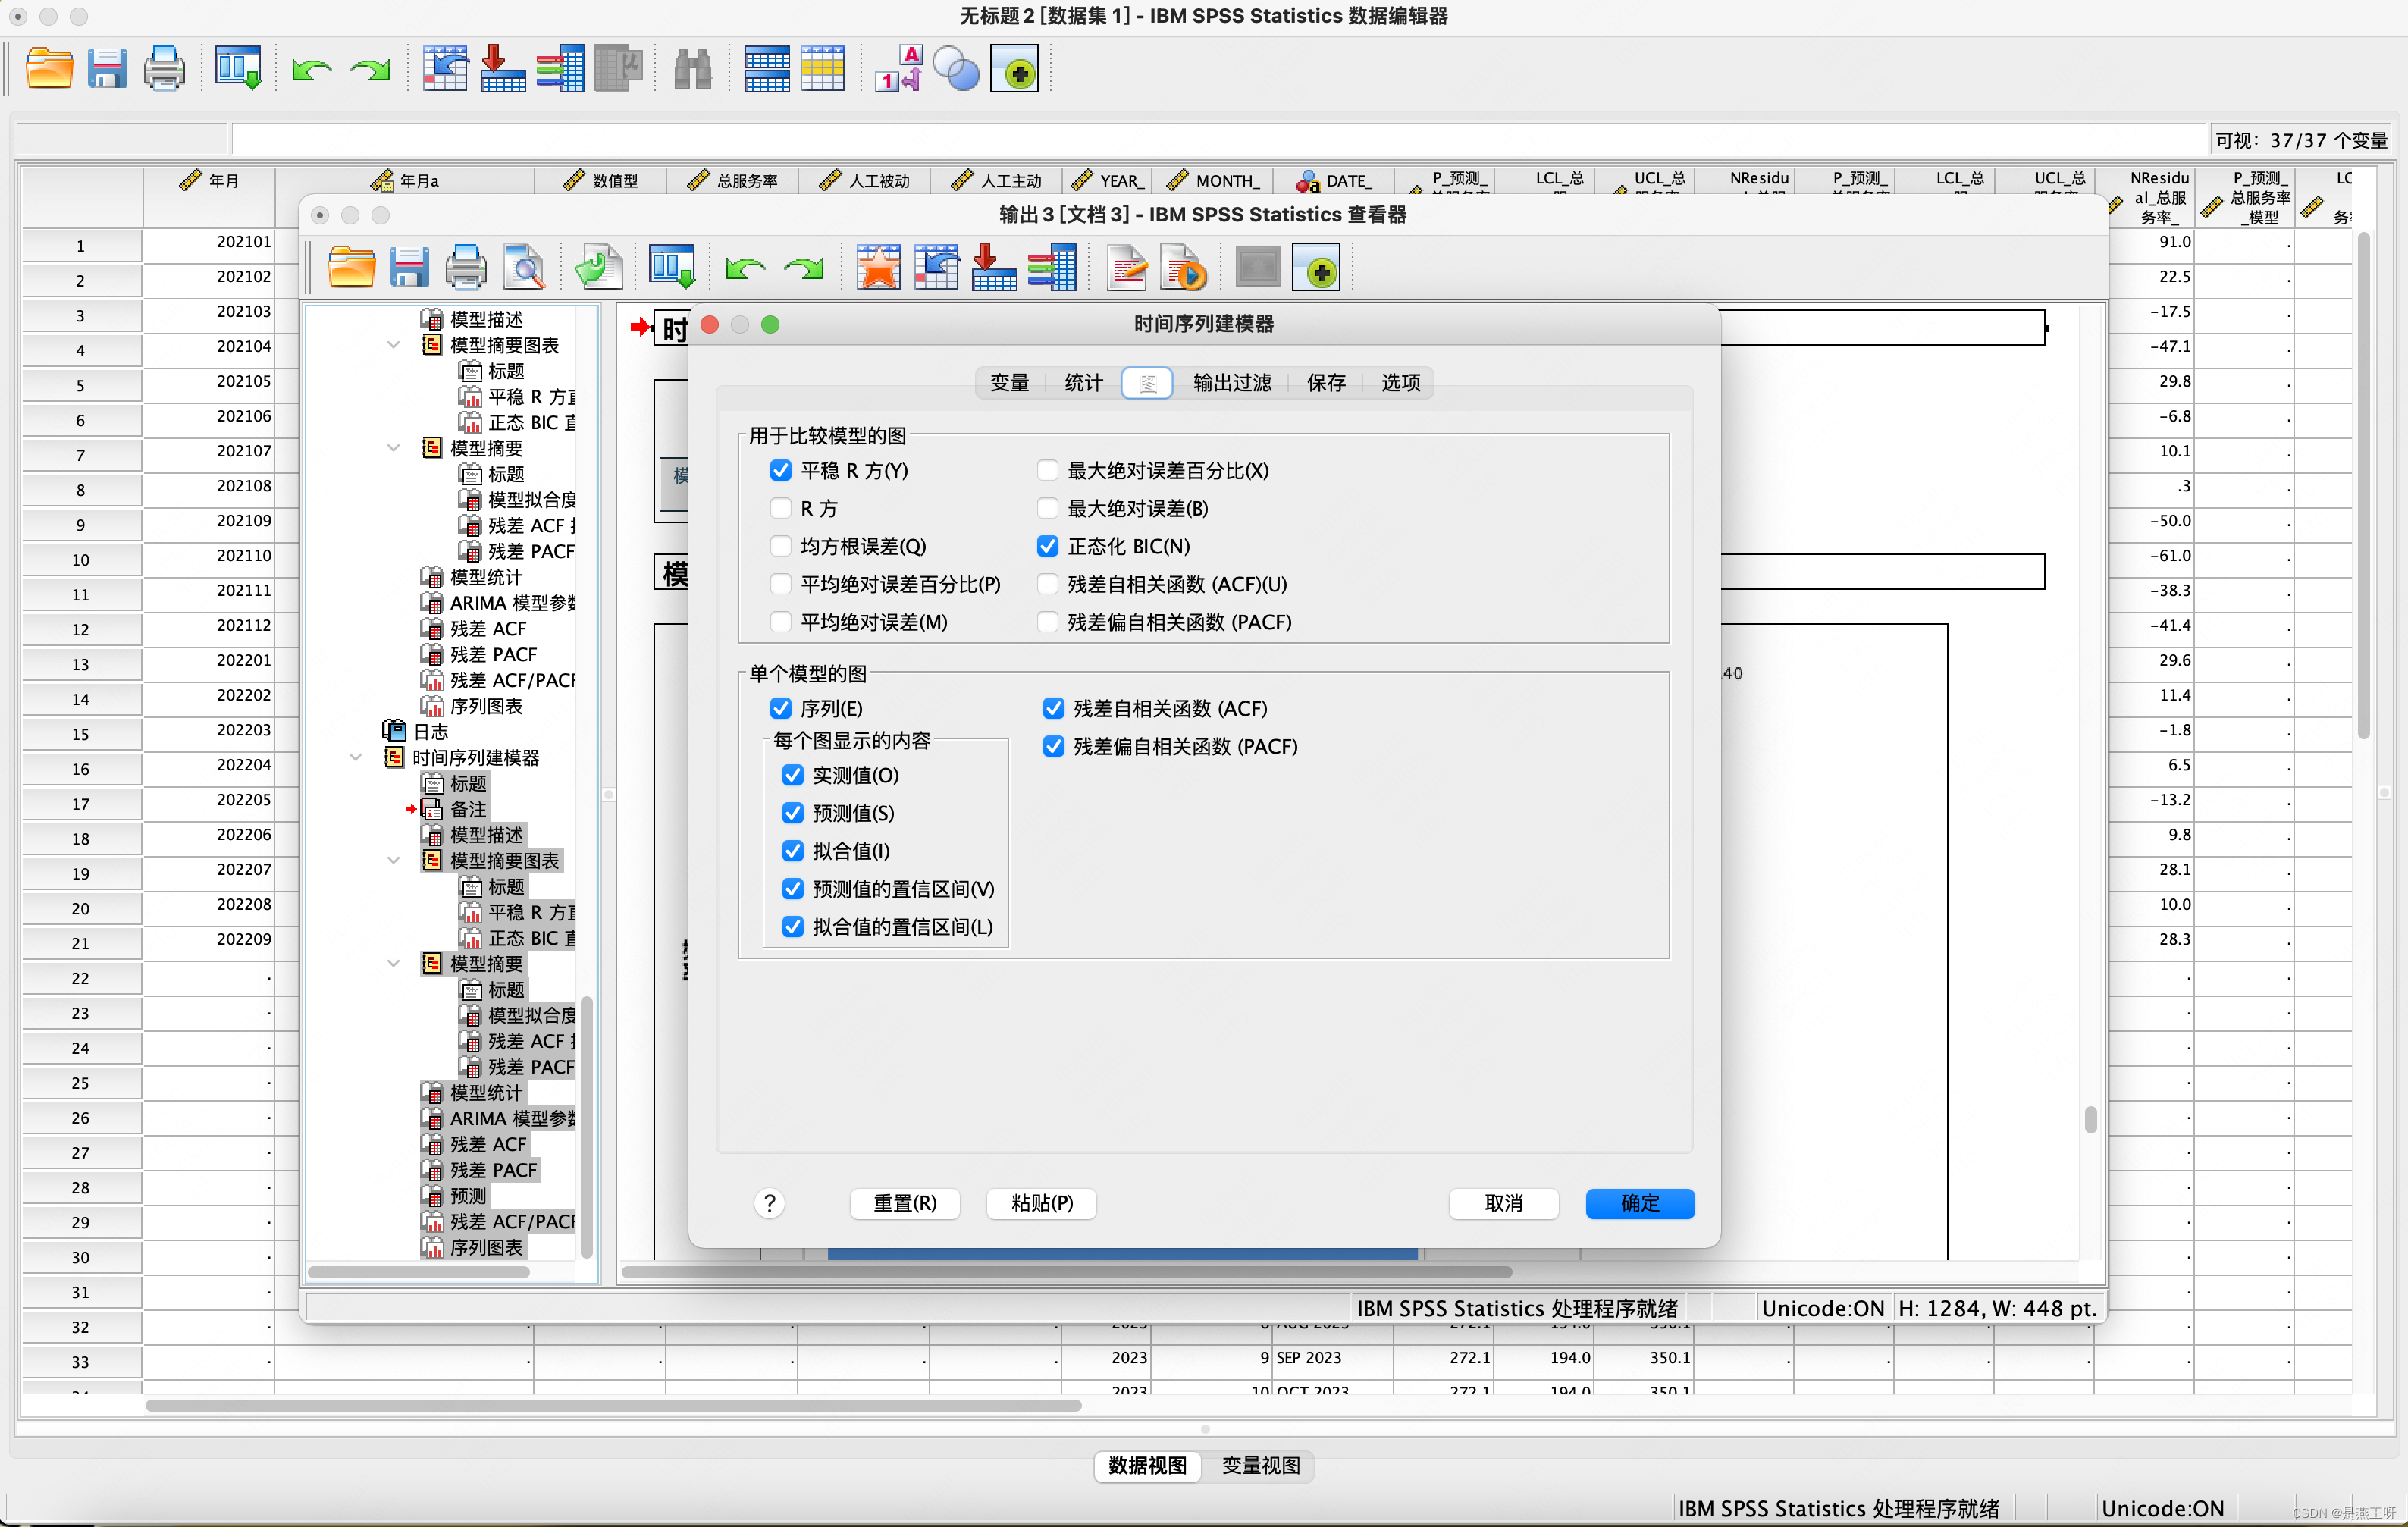
Task: Uncheck 正态化 BIC(N) option
Action: coord(1047,547)
